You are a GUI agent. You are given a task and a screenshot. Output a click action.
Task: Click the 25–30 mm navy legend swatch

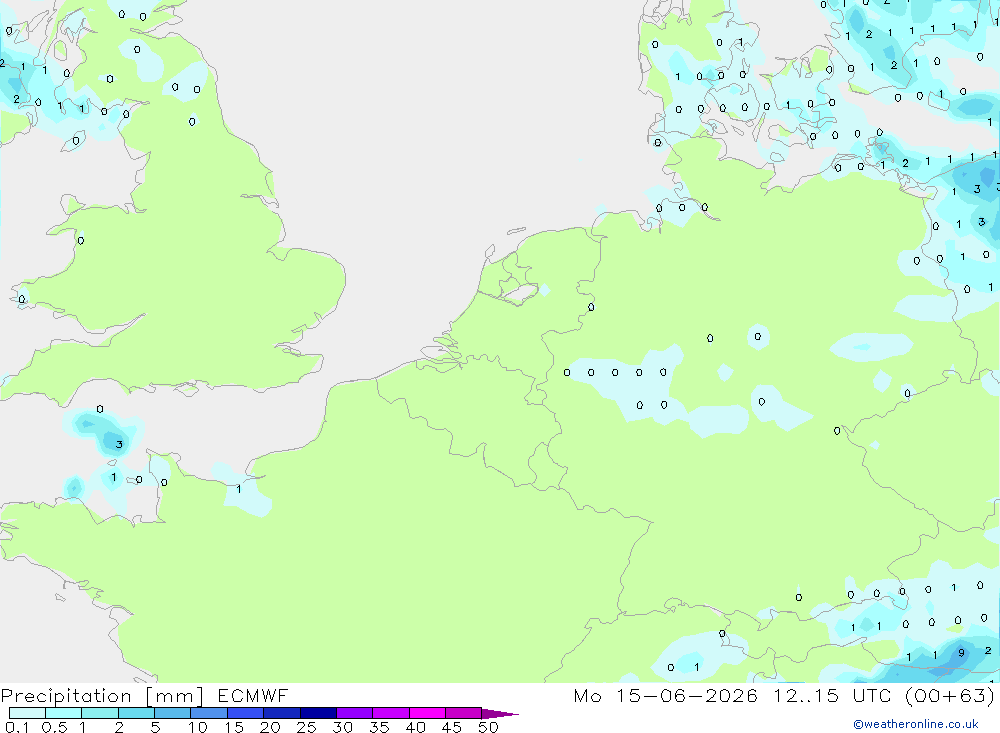[318, 713]
